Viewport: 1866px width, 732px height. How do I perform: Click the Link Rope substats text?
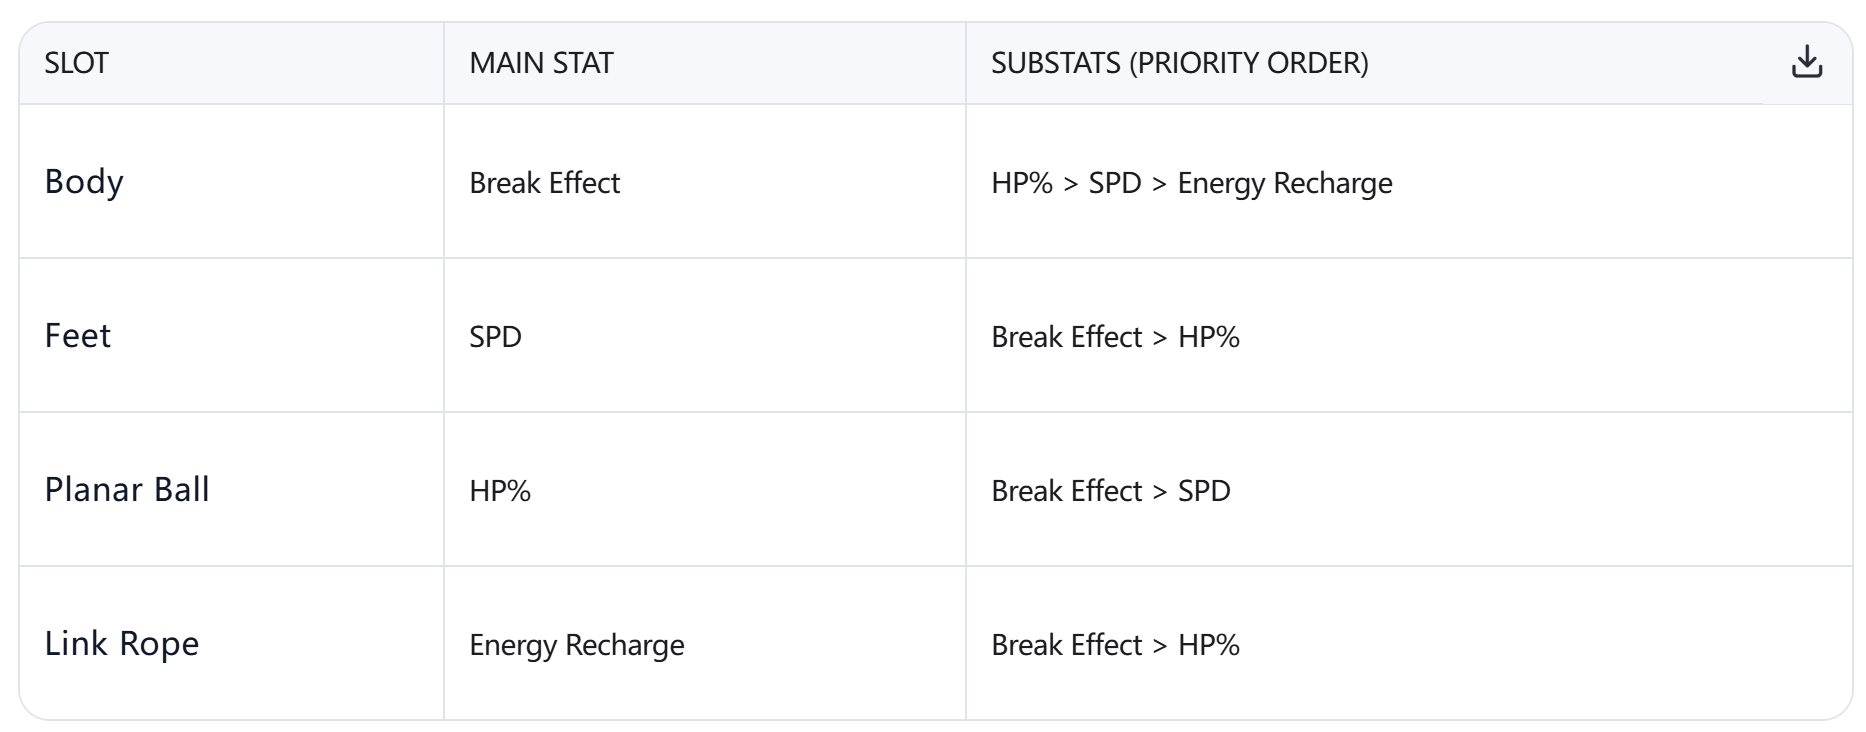(x=1115, y=645)
